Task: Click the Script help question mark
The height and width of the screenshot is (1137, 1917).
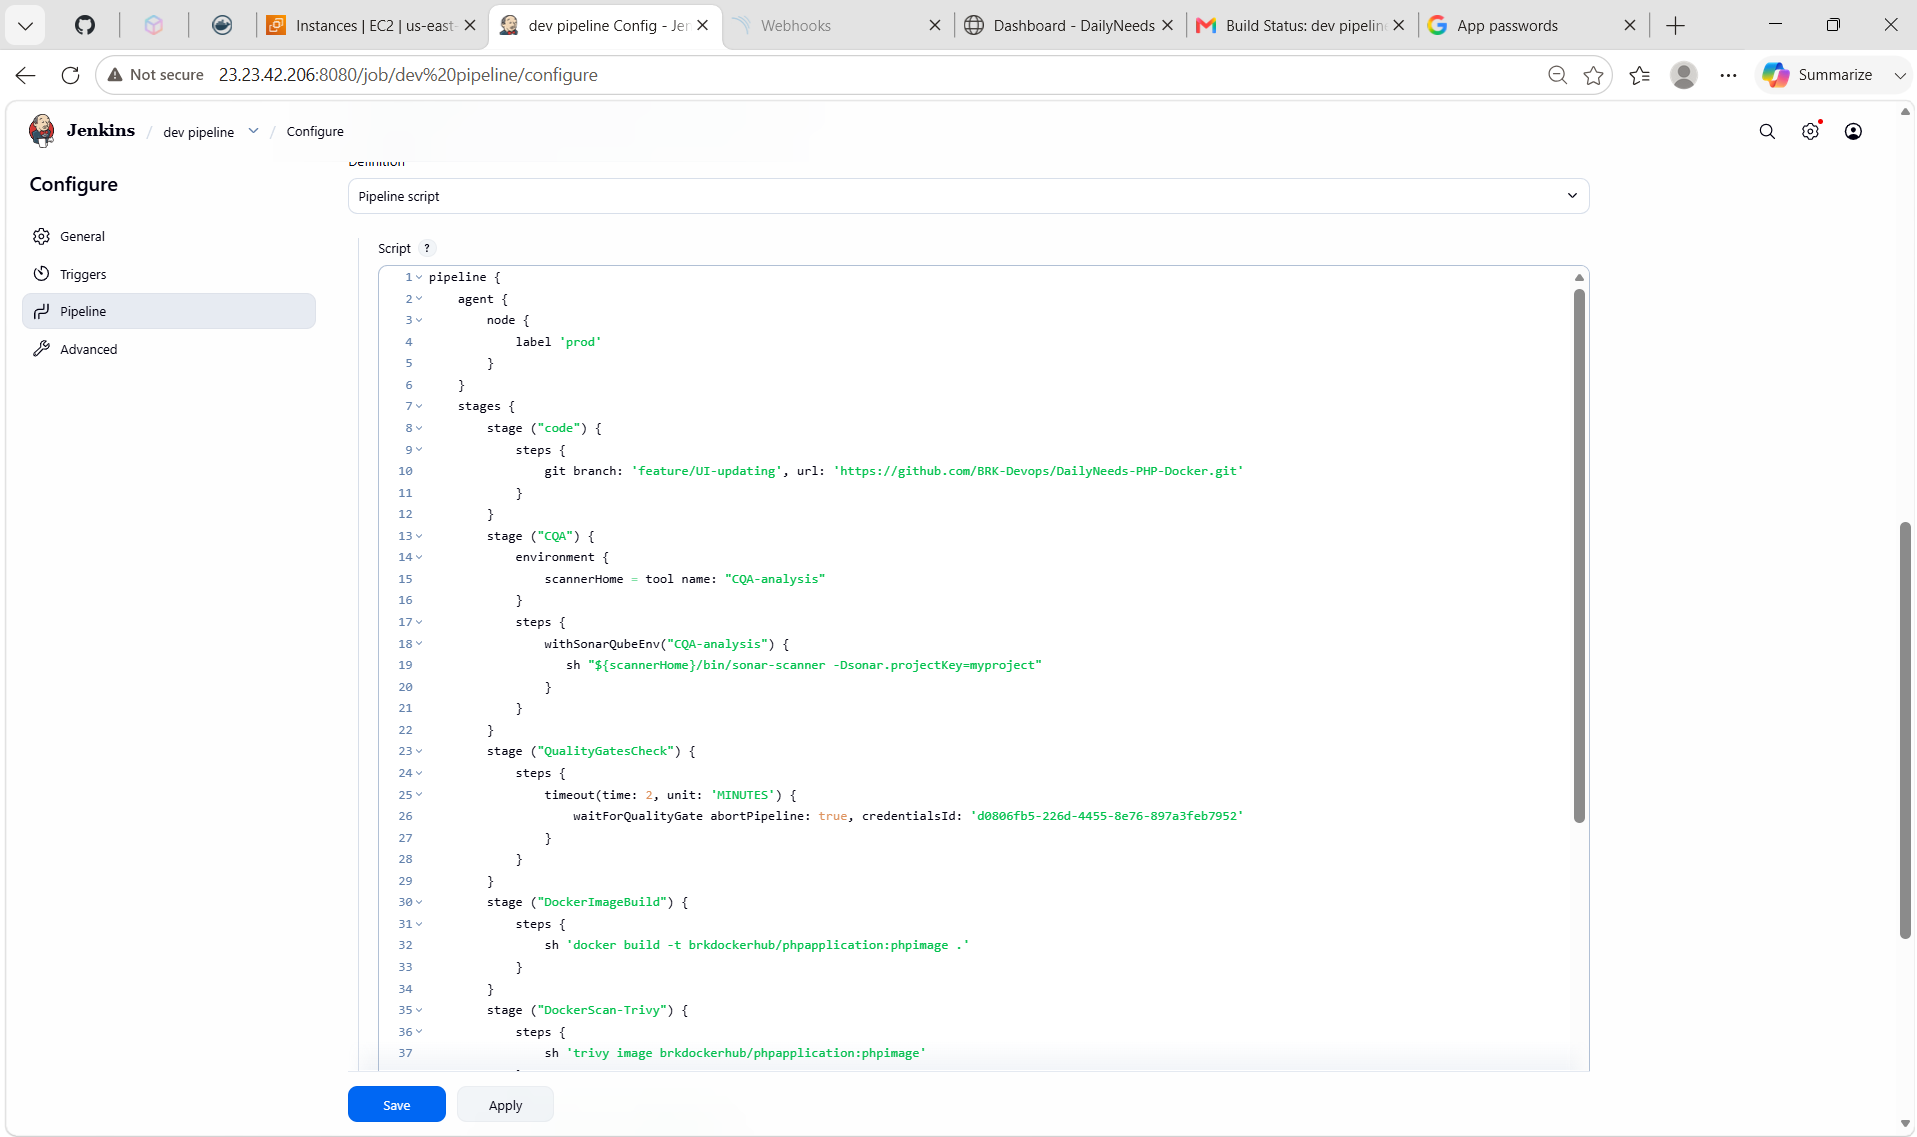Action: (427, 248)
